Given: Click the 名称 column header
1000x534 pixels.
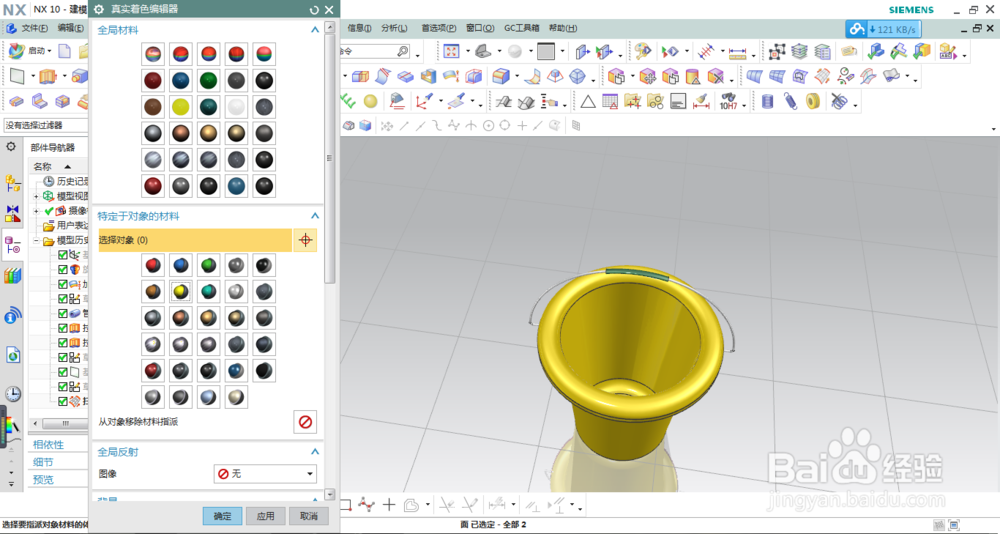Looking at the screenshot, I should pos(43,166).
